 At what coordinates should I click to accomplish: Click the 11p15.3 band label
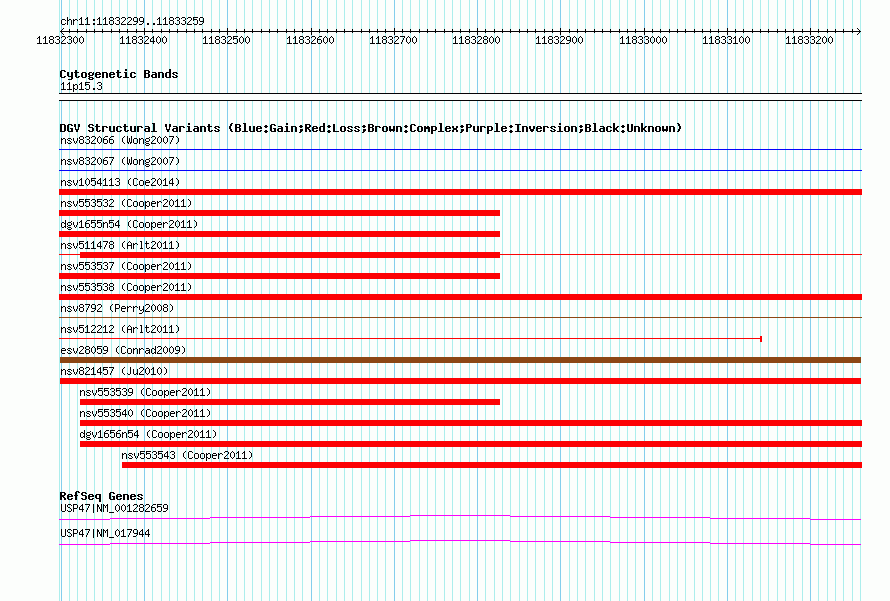point(81,86)
